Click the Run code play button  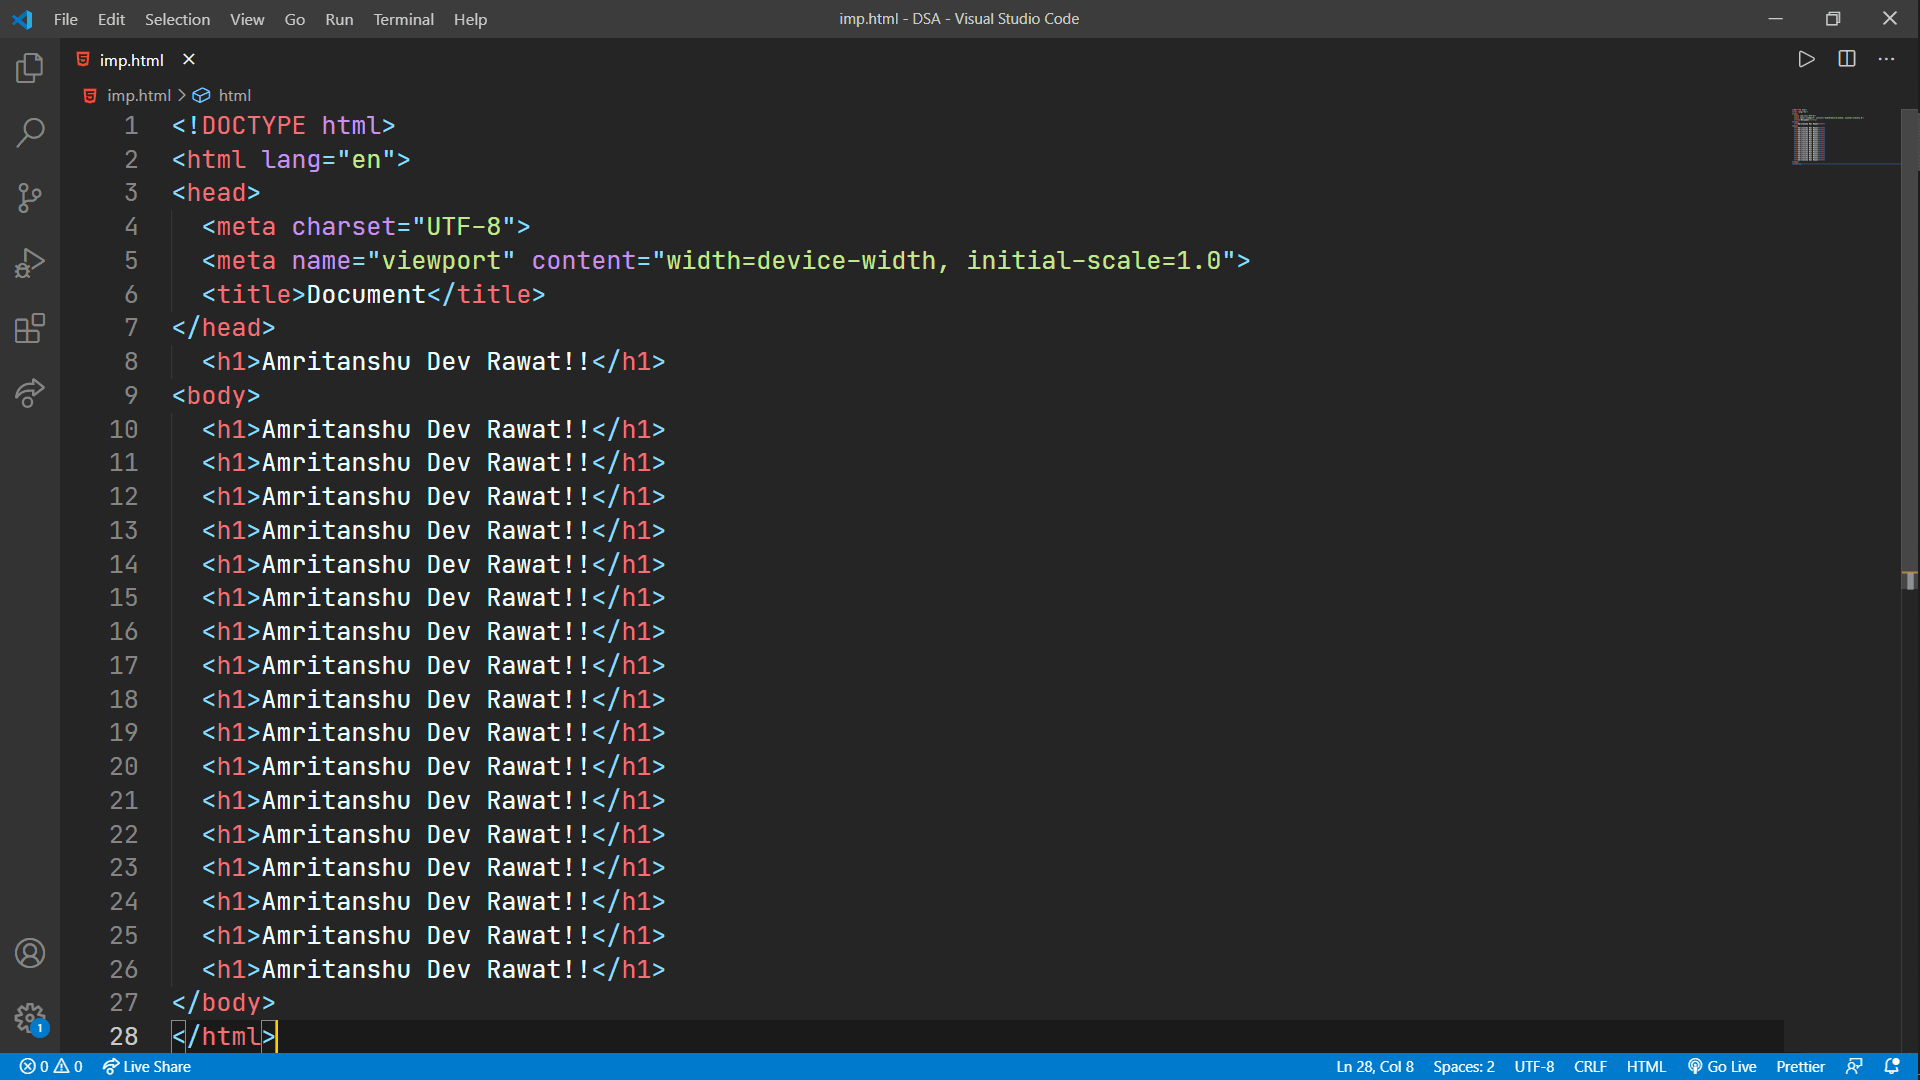1806,59
